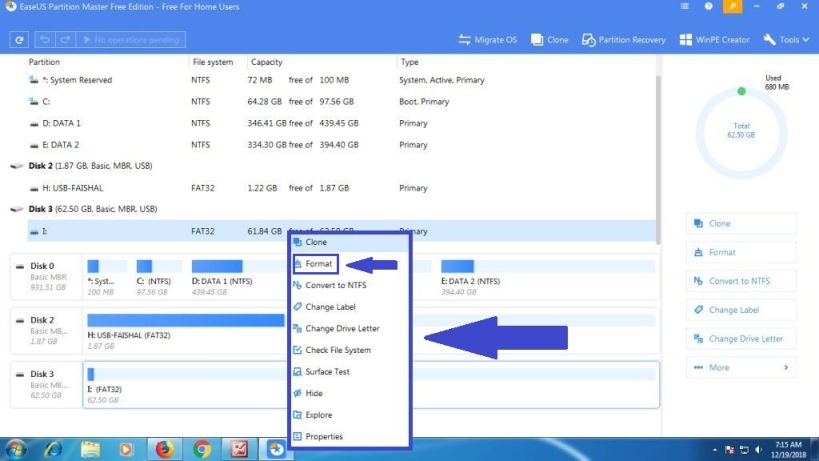Click Type column header

point(410,62)
